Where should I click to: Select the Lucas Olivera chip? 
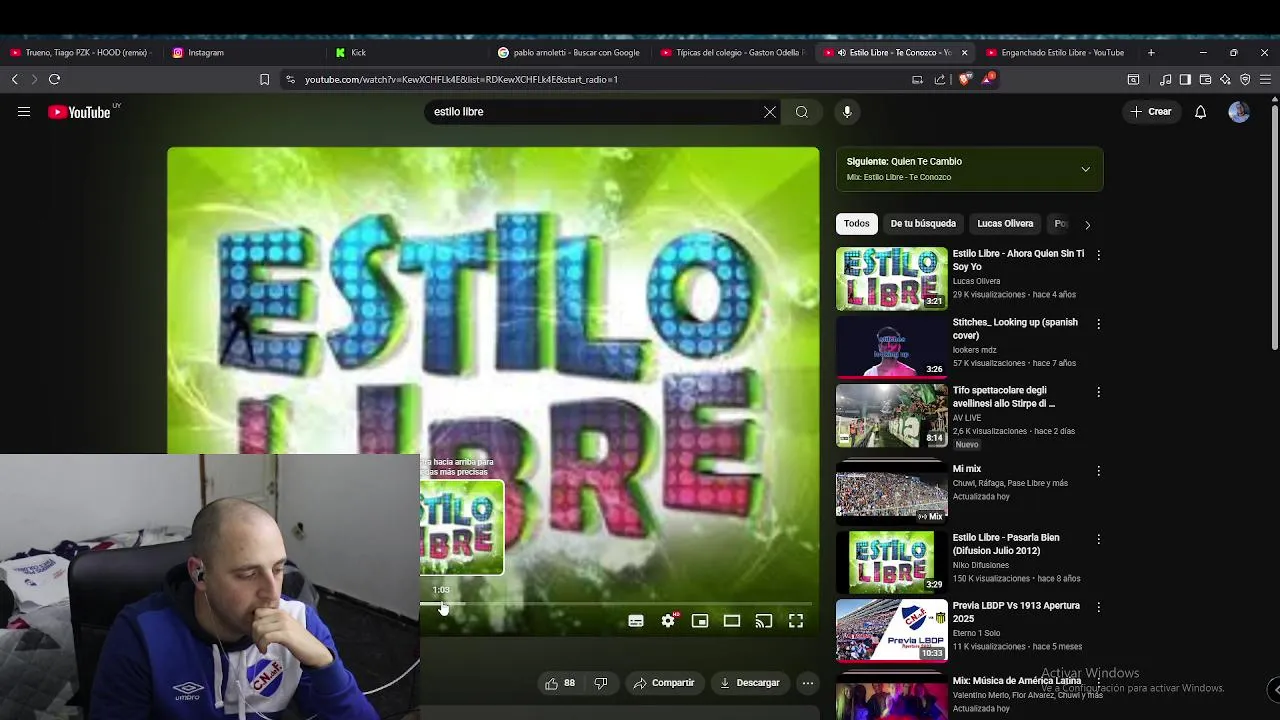1005,224
